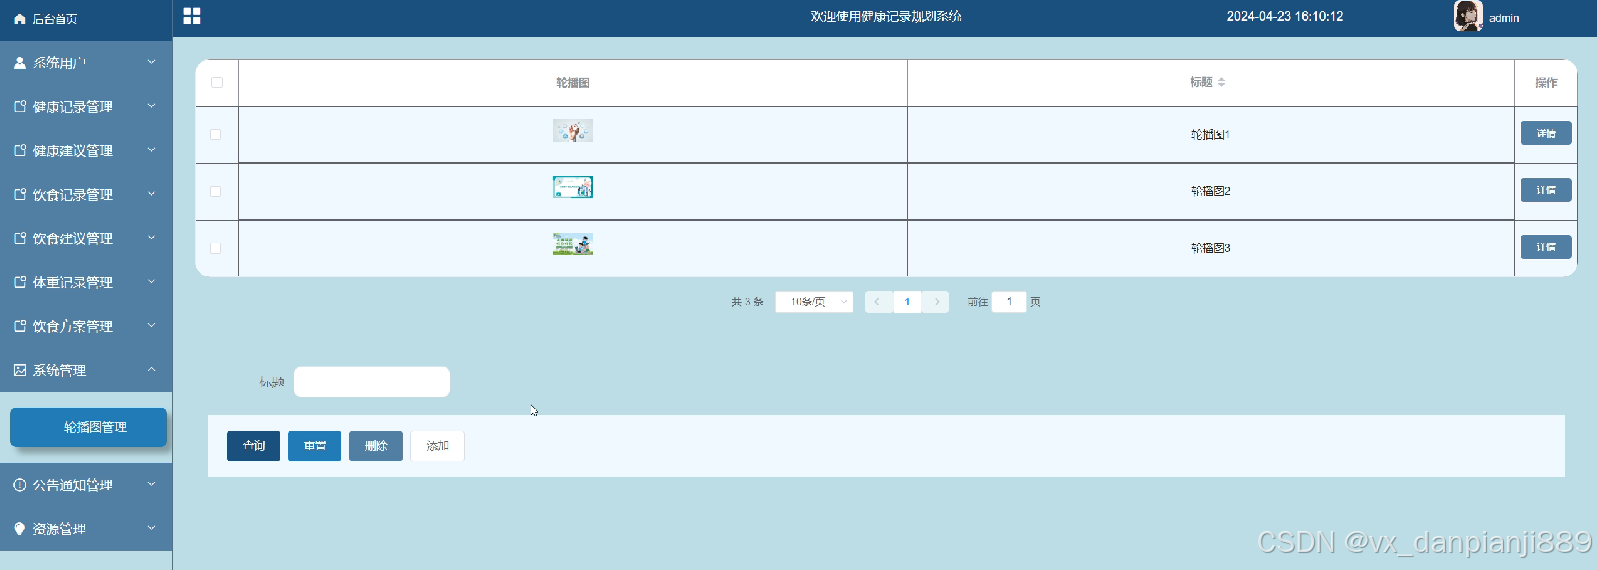
Task: Expand the 体重记录管理 menu chevron
Action: pyautogui.click(x=152, y=282)
